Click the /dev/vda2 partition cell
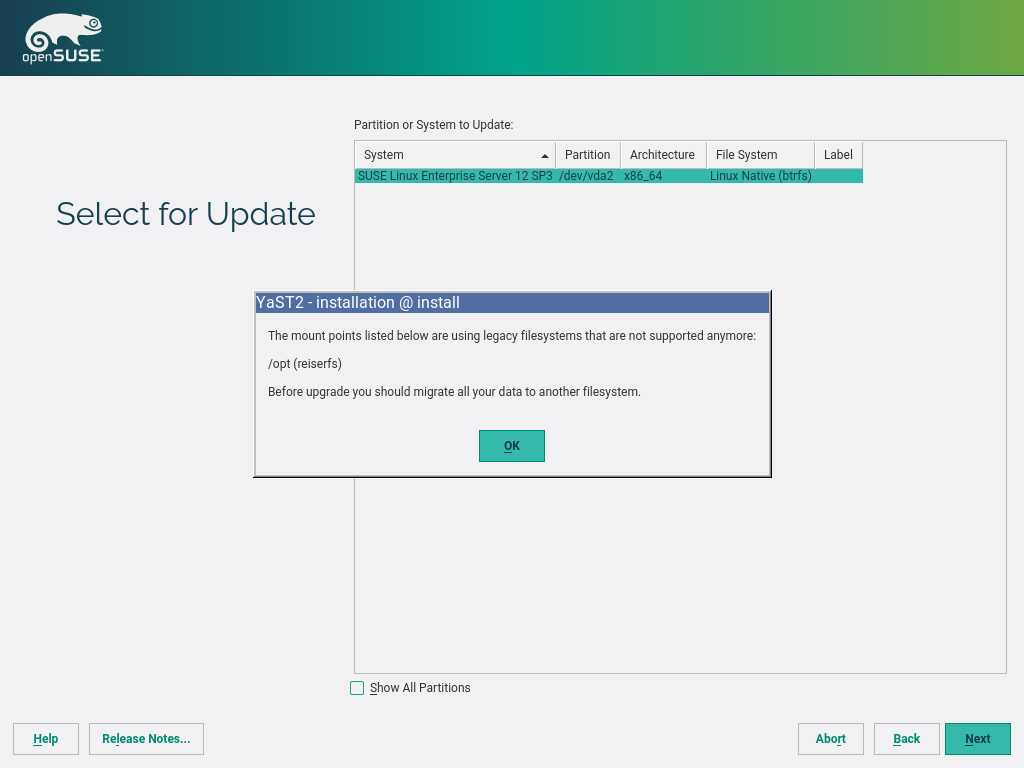This screenshot has width=1024, height=768. pos(586,176)
